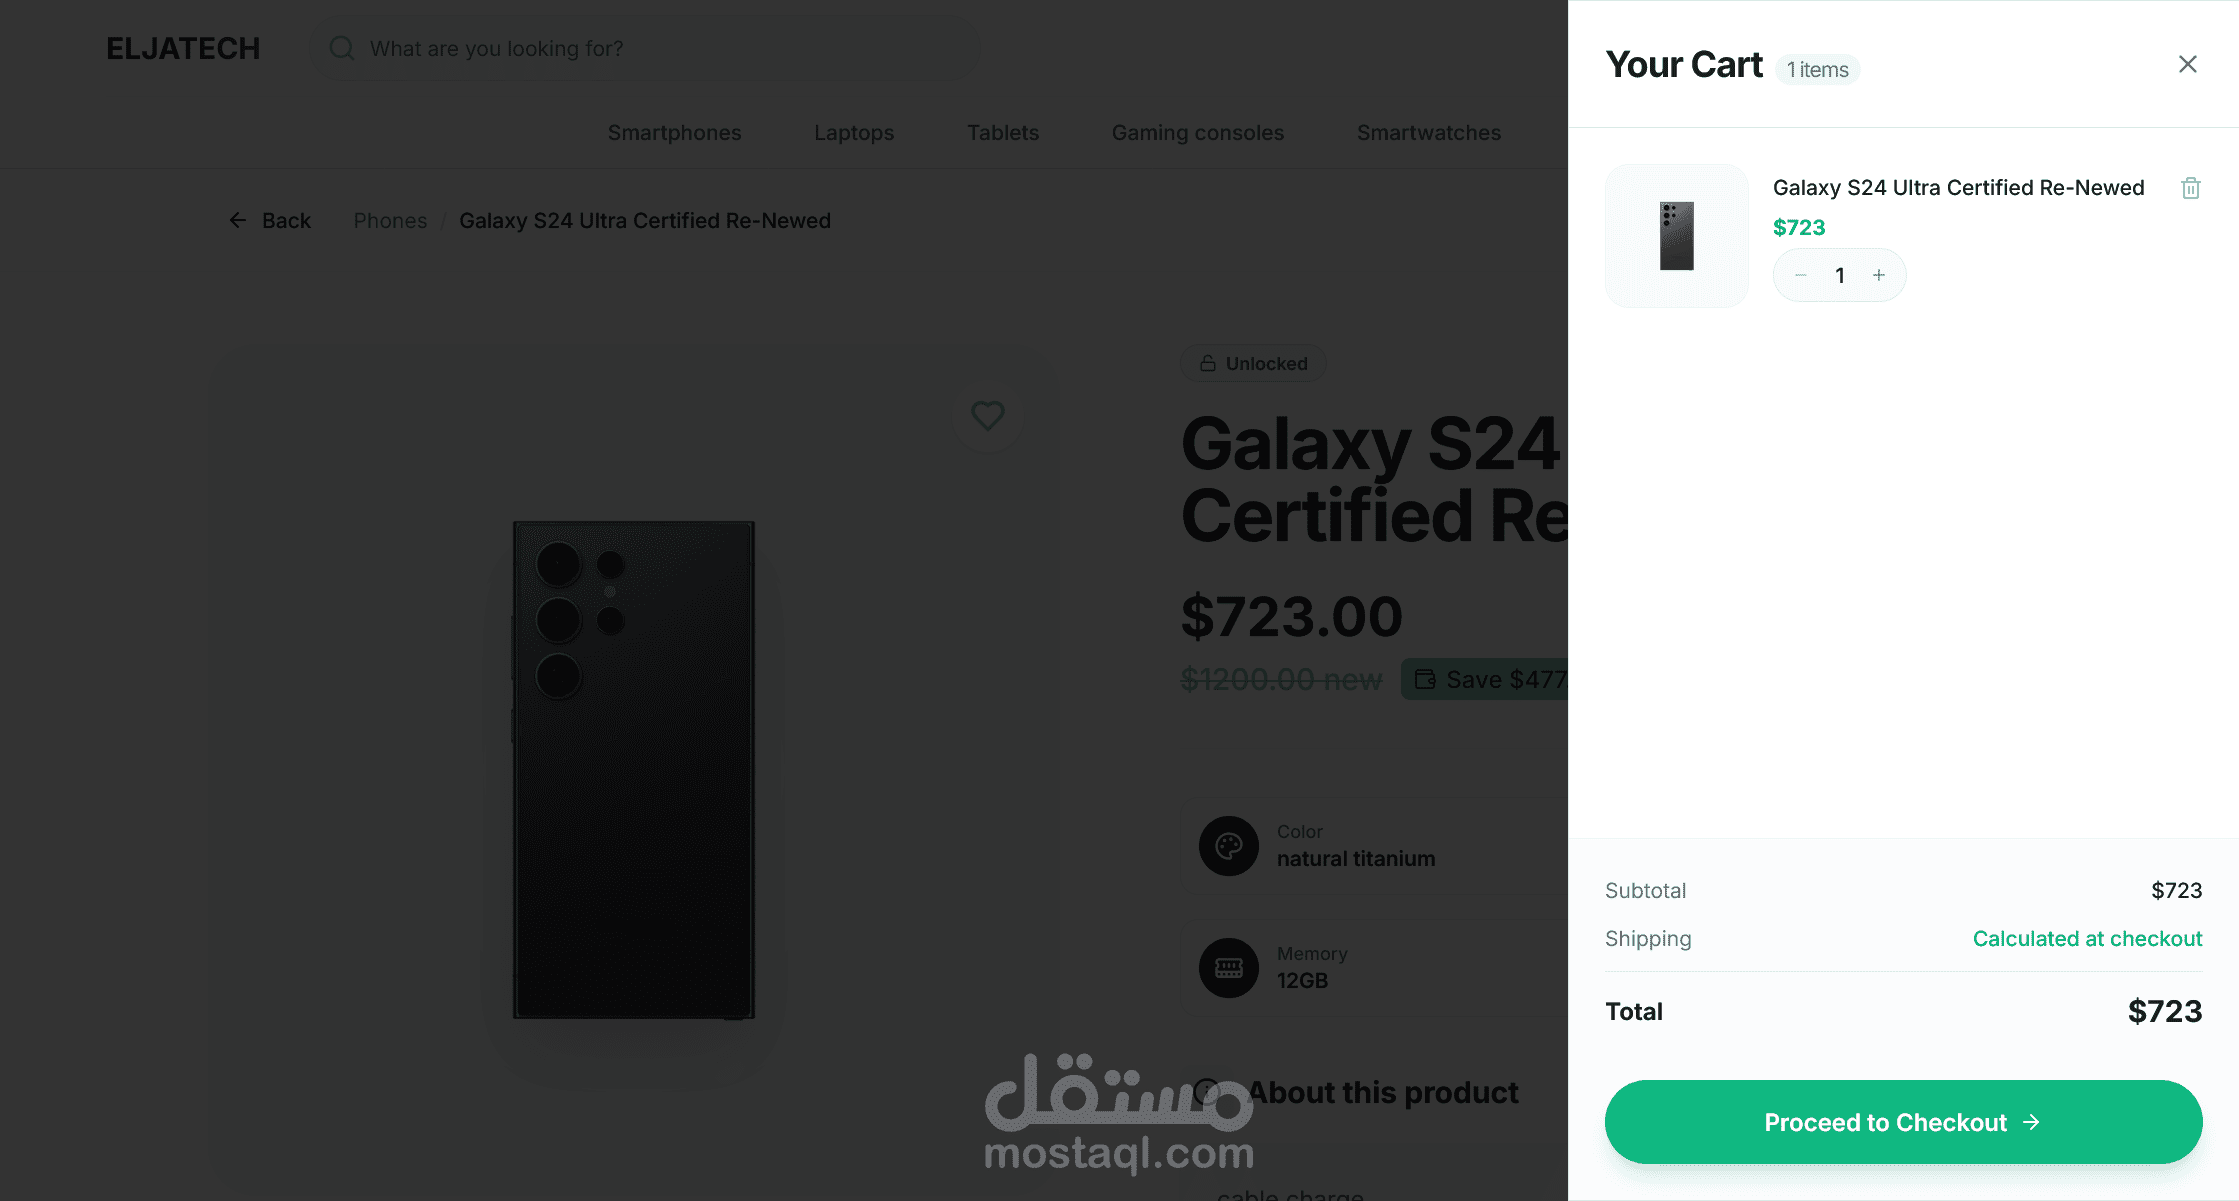This screenshot has width=2239, height=1201.
Task: Click the cart item phone thumbnail
Action: (1676, 236)
